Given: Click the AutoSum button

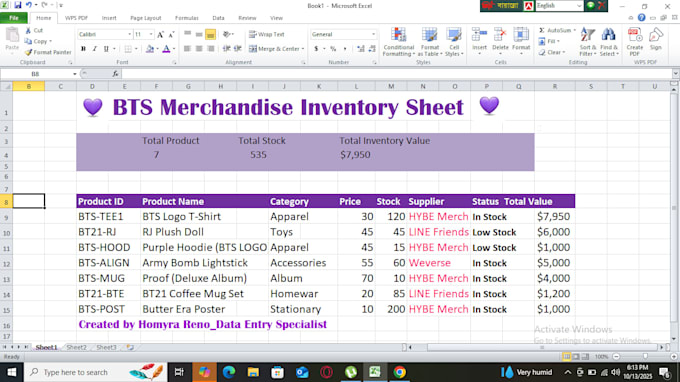Looking at the screenshot, I should (557, 30).
